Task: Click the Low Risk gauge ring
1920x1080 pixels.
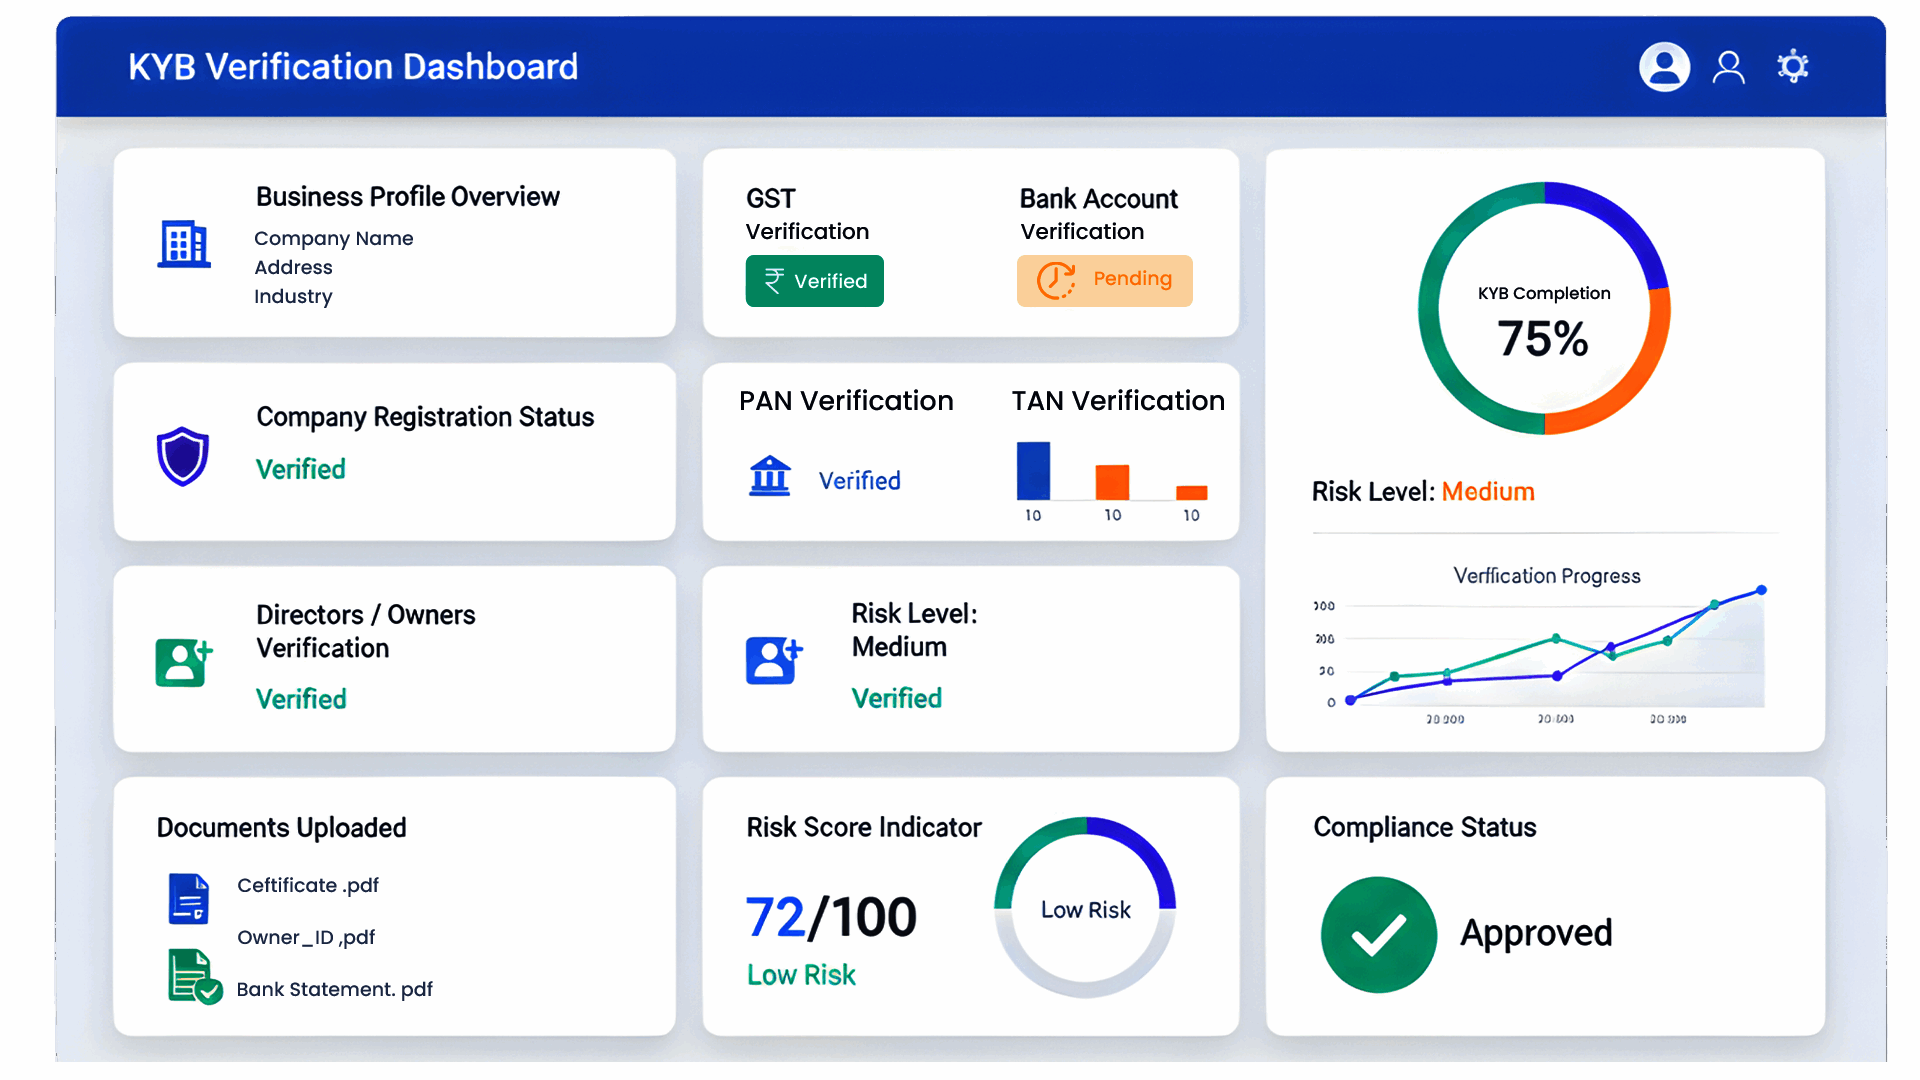Action: (1085, 908)
